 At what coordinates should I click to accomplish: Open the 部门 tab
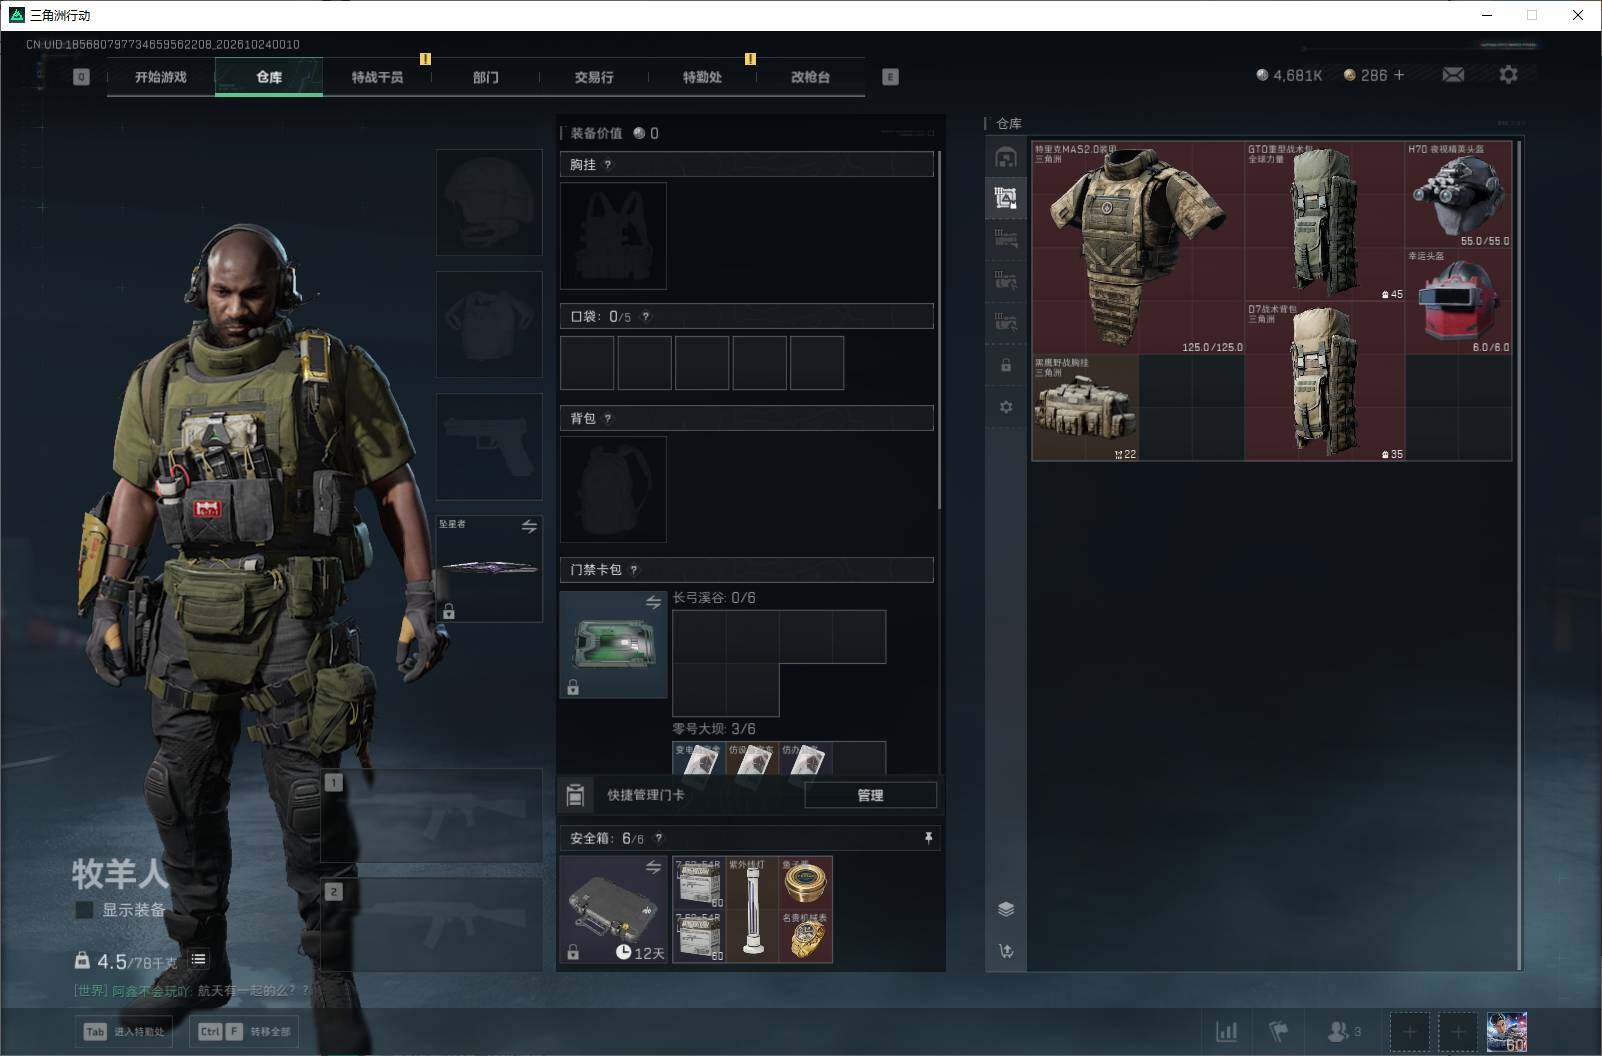(485, 77)
